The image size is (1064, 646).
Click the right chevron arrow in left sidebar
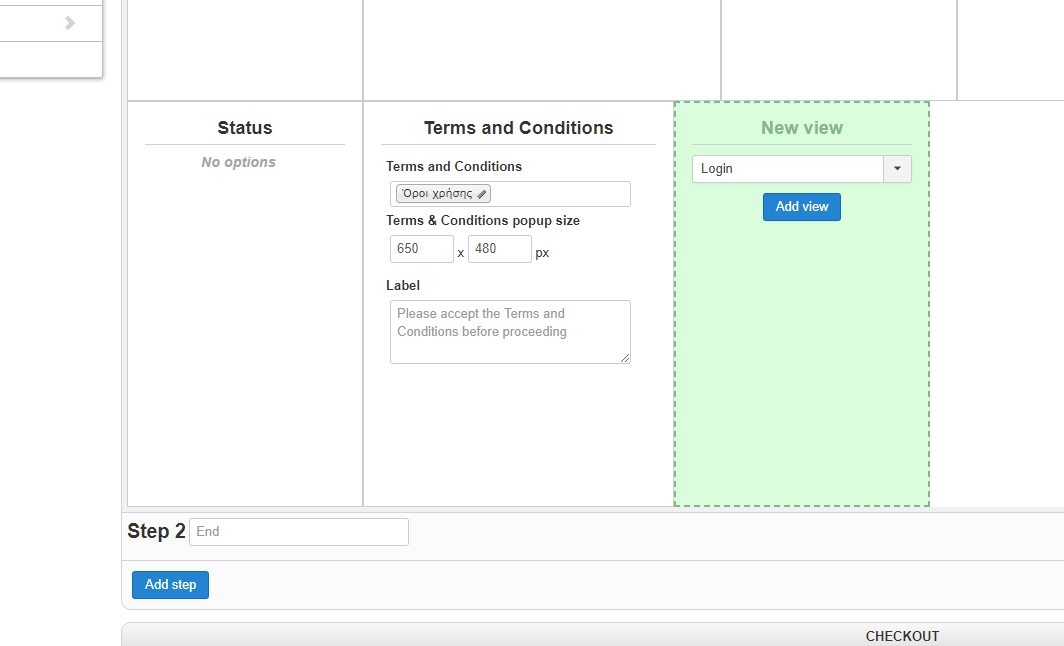70,23
